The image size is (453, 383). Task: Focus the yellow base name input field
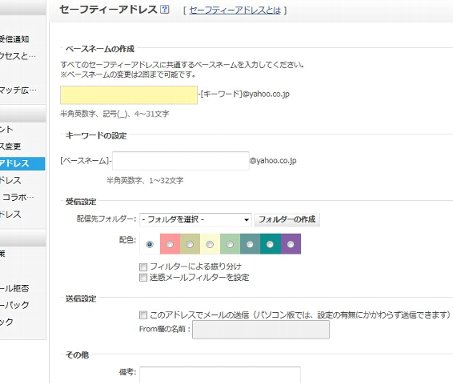tap(129, 95)
